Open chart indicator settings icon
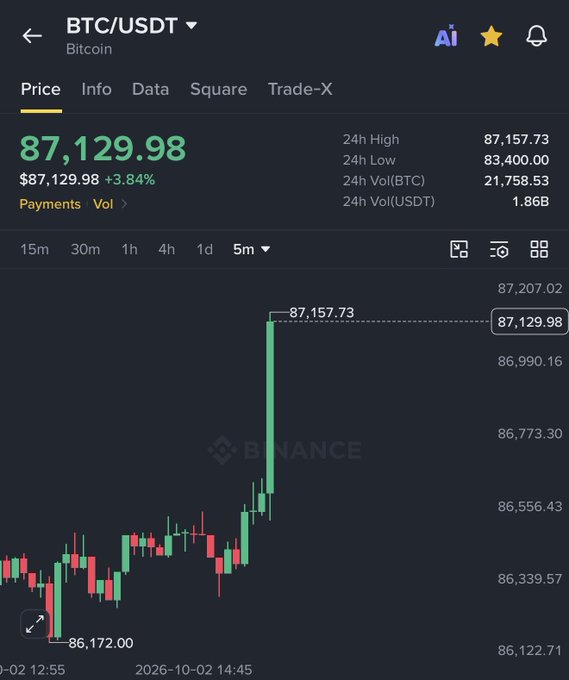The image size is (569, 680). 499,249
